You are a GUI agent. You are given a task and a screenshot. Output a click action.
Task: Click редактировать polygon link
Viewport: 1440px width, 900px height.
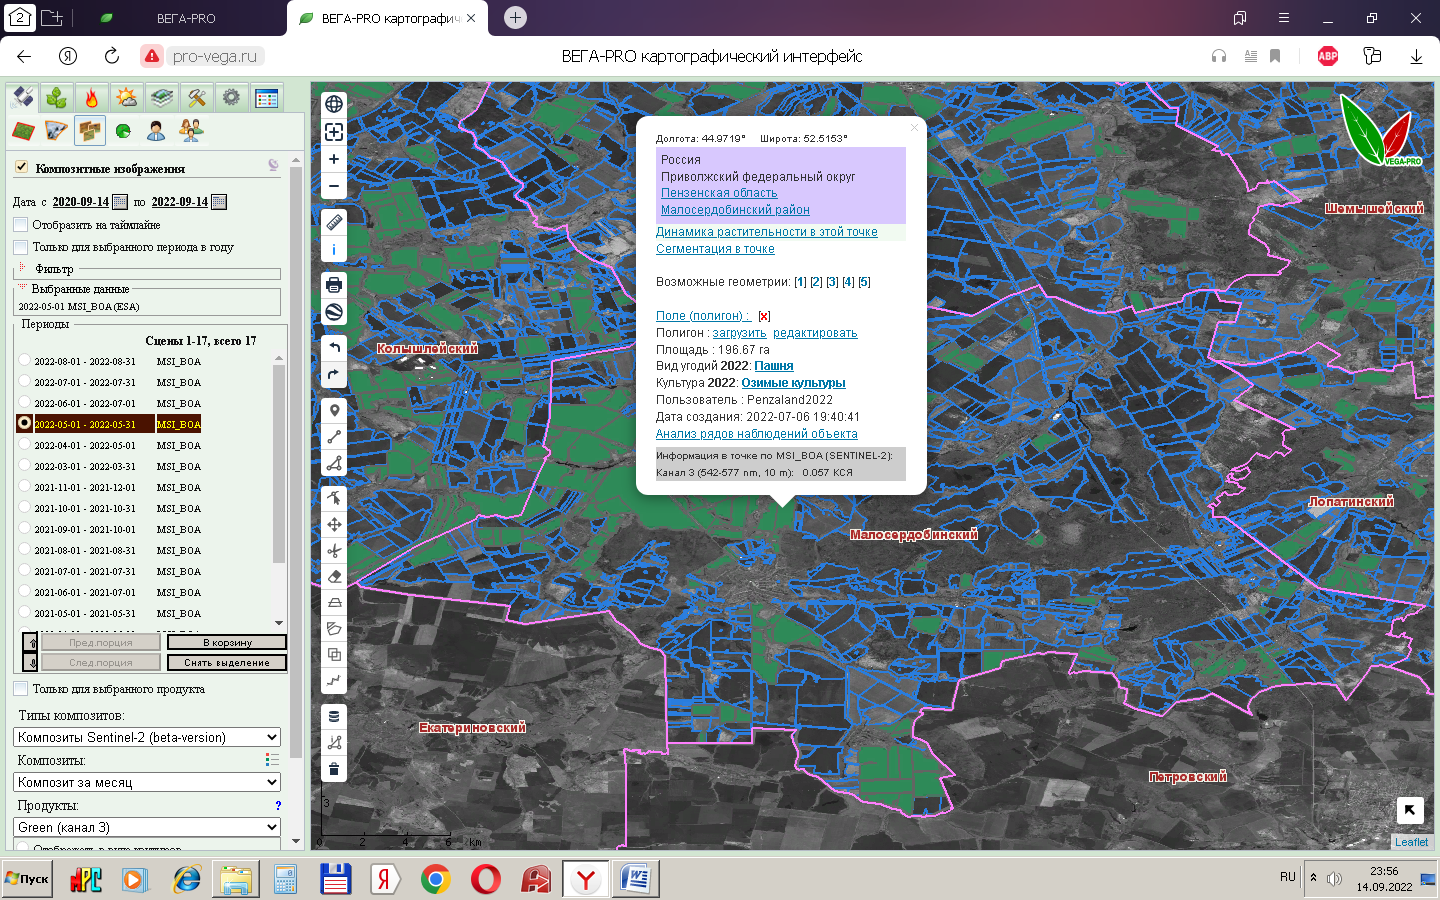[x=815, y=333]
